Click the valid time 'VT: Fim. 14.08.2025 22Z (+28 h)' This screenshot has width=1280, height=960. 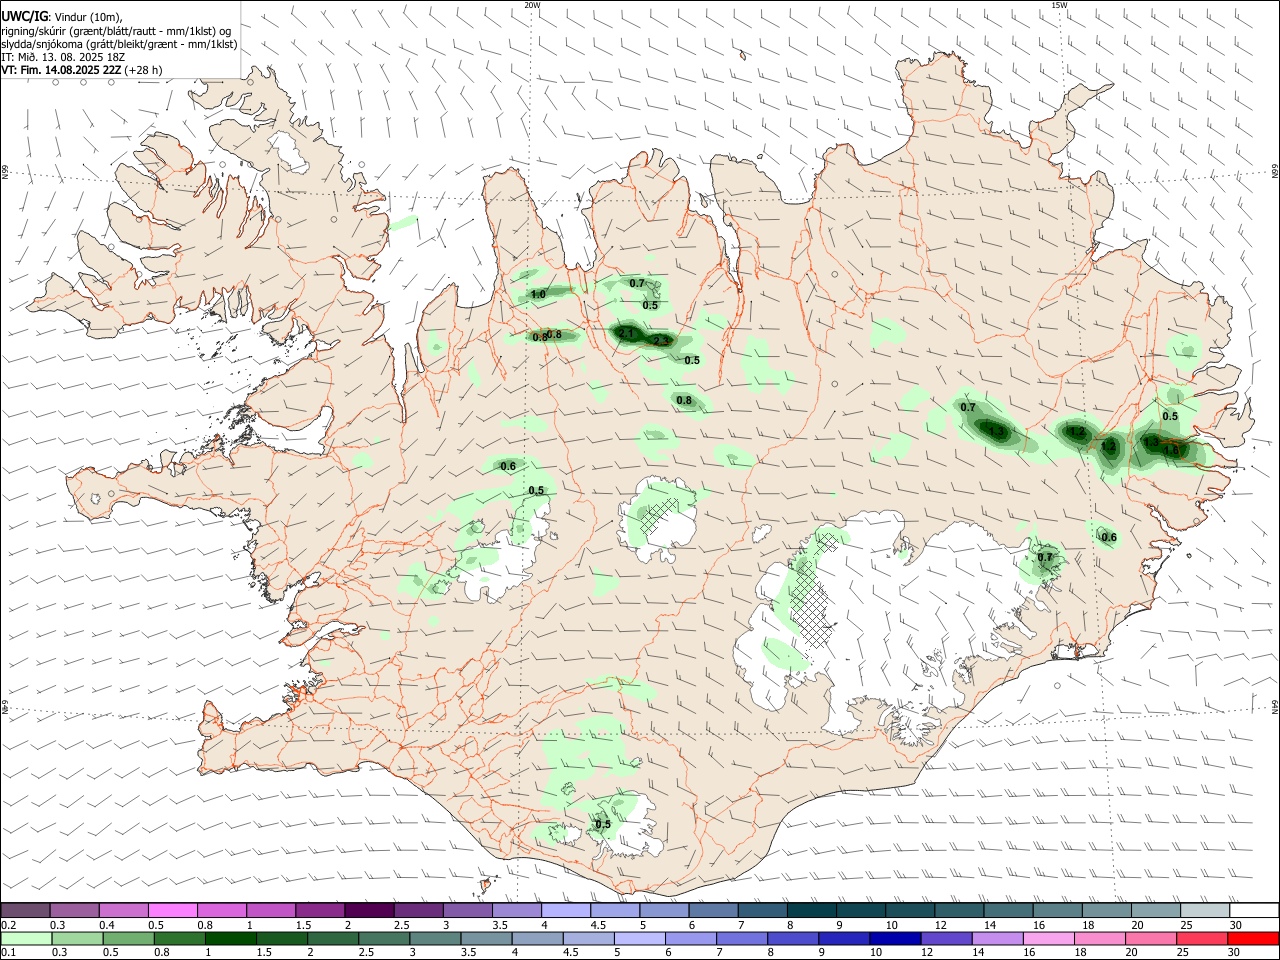pos(82,70)
